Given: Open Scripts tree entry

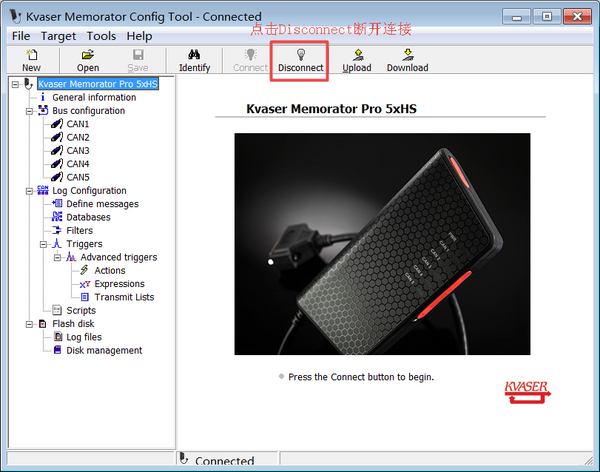Looking at the screenshot, I should 81,310.
